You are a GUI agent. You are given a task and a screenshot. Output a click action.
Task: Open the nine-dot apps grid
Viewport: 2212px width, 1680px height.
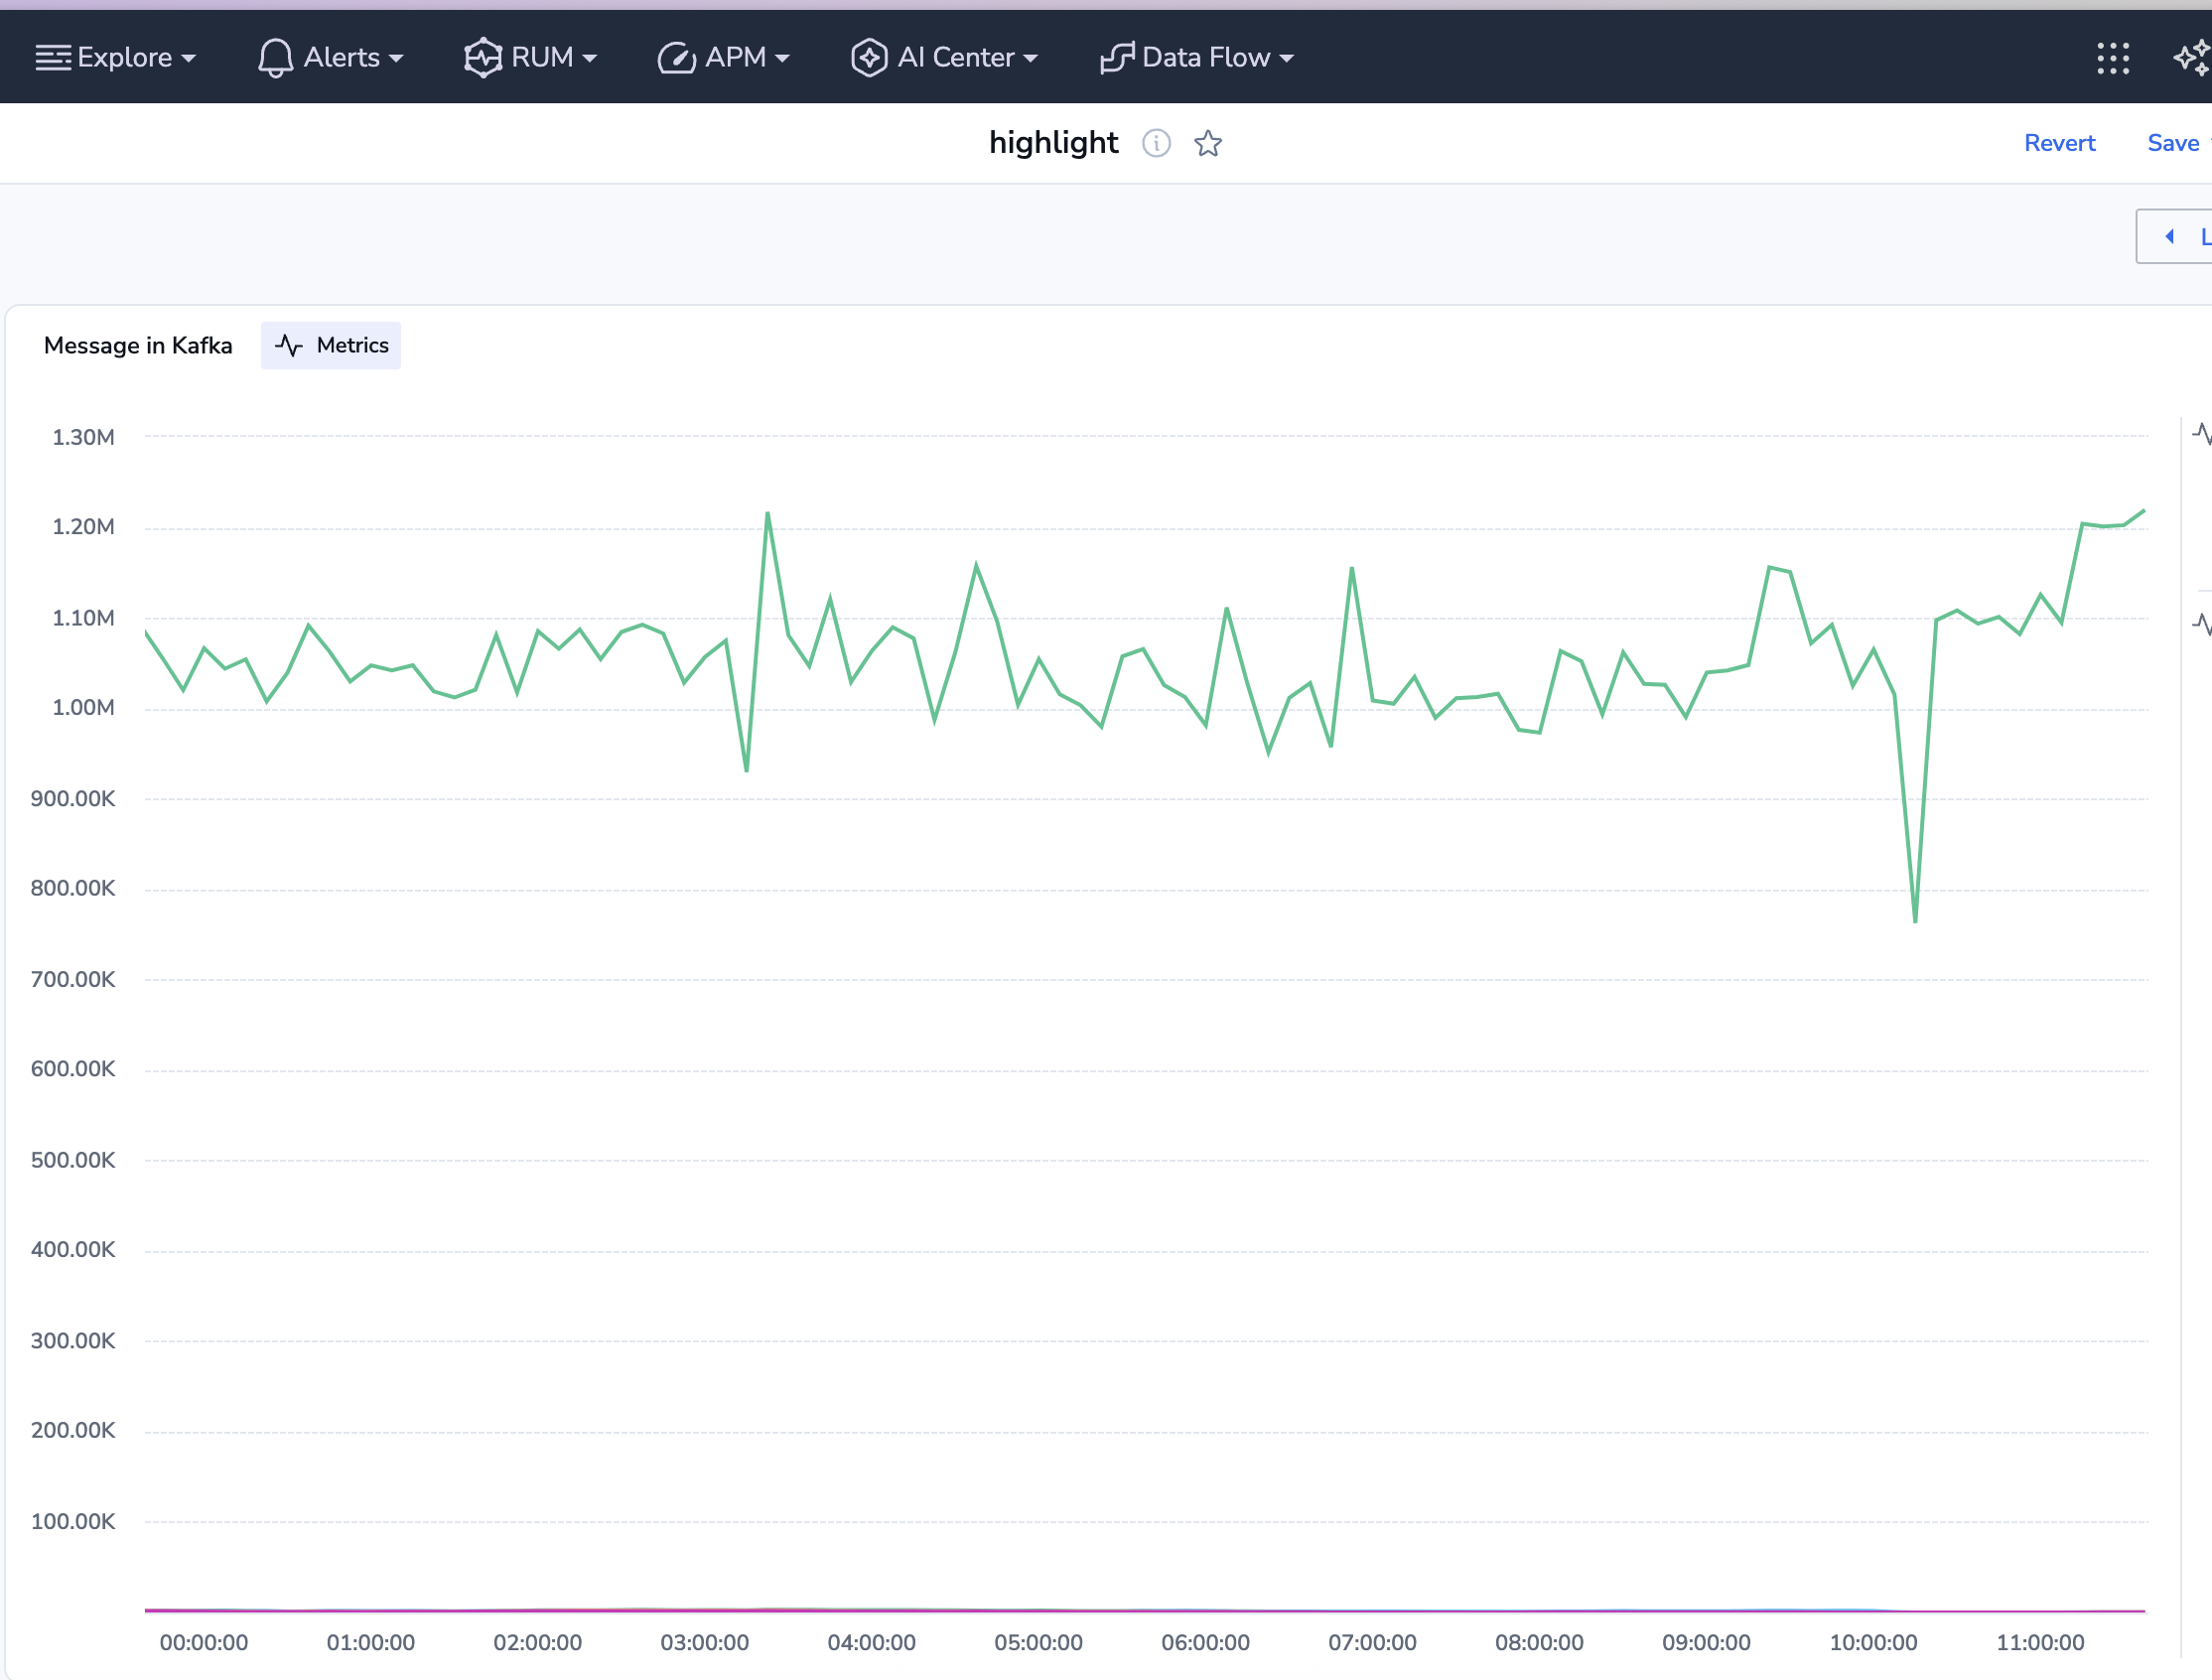[x=2112, y=58]
